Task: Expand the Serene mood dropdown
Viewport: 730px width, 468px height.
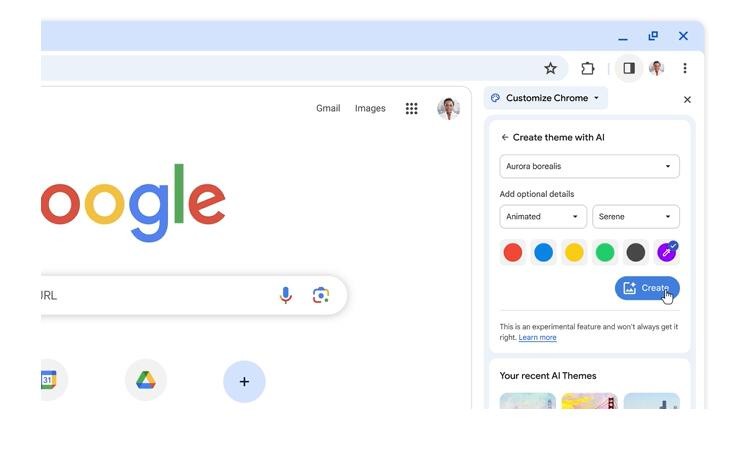Action: pyautogui.click(x=635, y=217)
